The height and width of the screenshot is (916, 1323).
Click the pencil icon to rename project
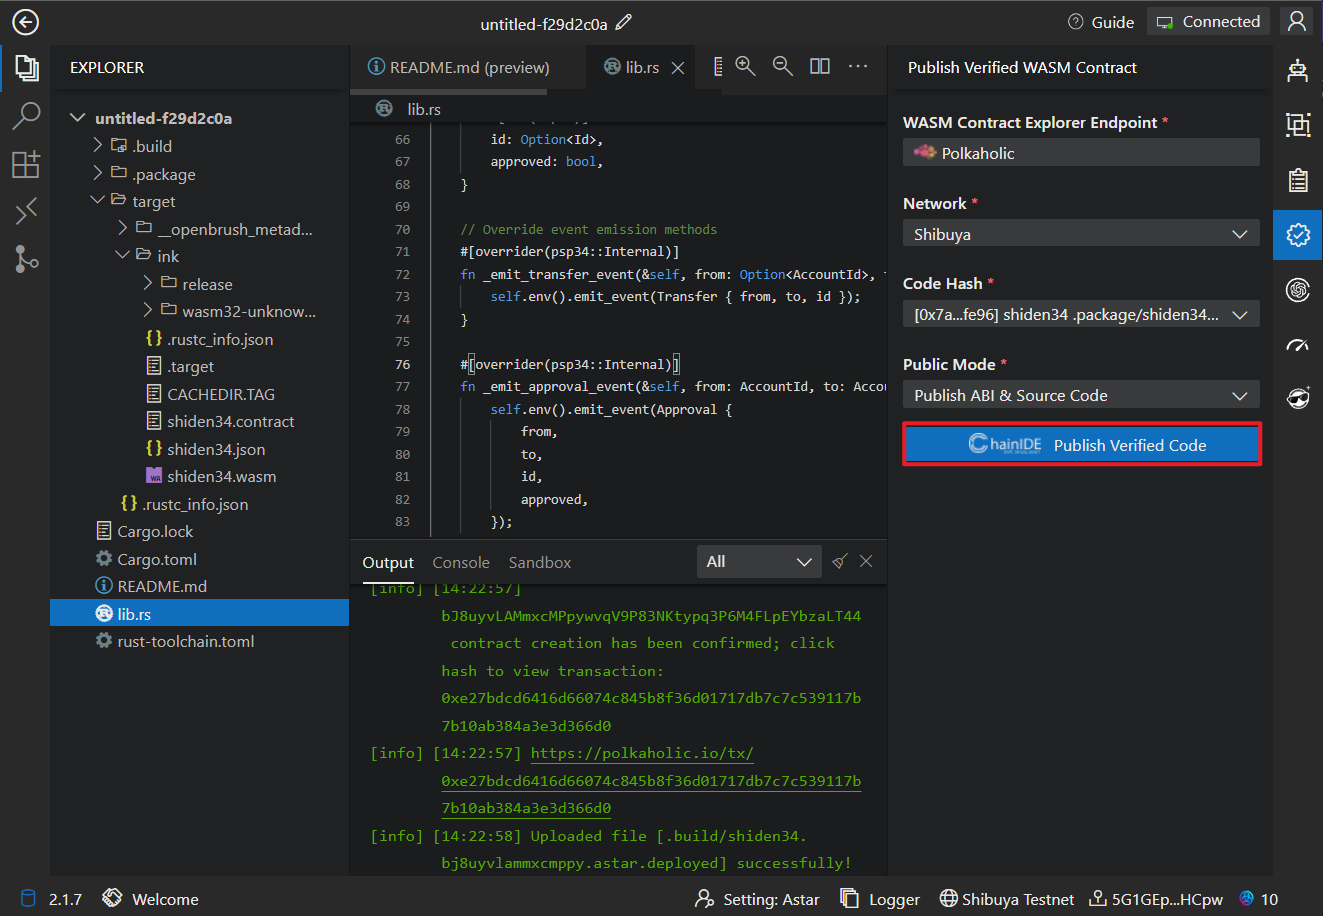624,22
